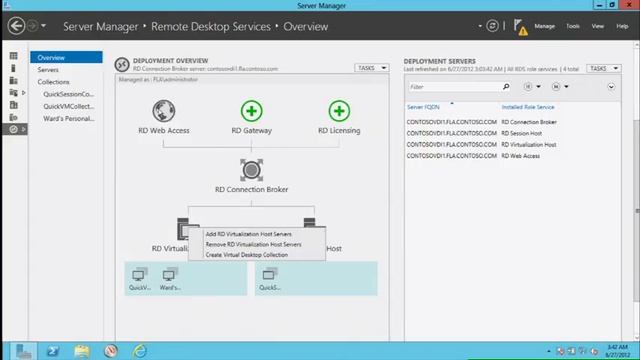The image size is (640, 360).
Task: Choose Remove RD Virtualization Host Servers
Action: pos(253,244)
